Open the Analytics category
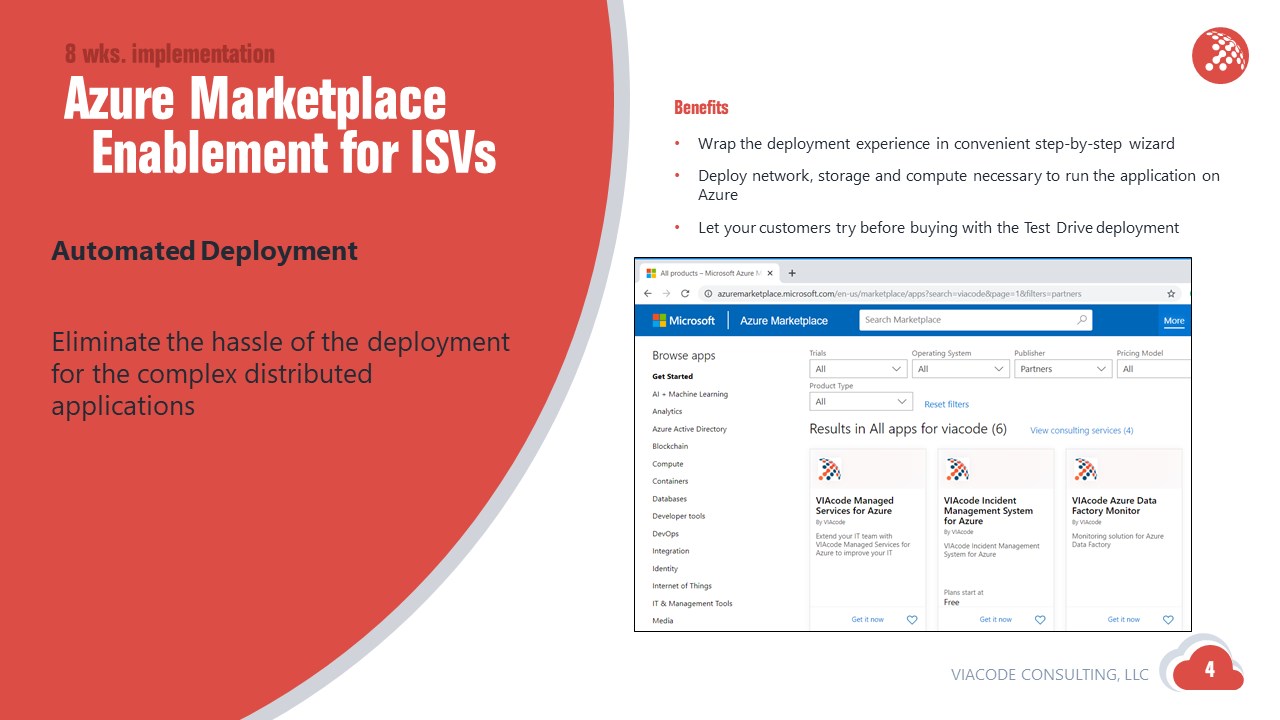The height and width of the screenshot is (720, 1280). tap(667, 411)
